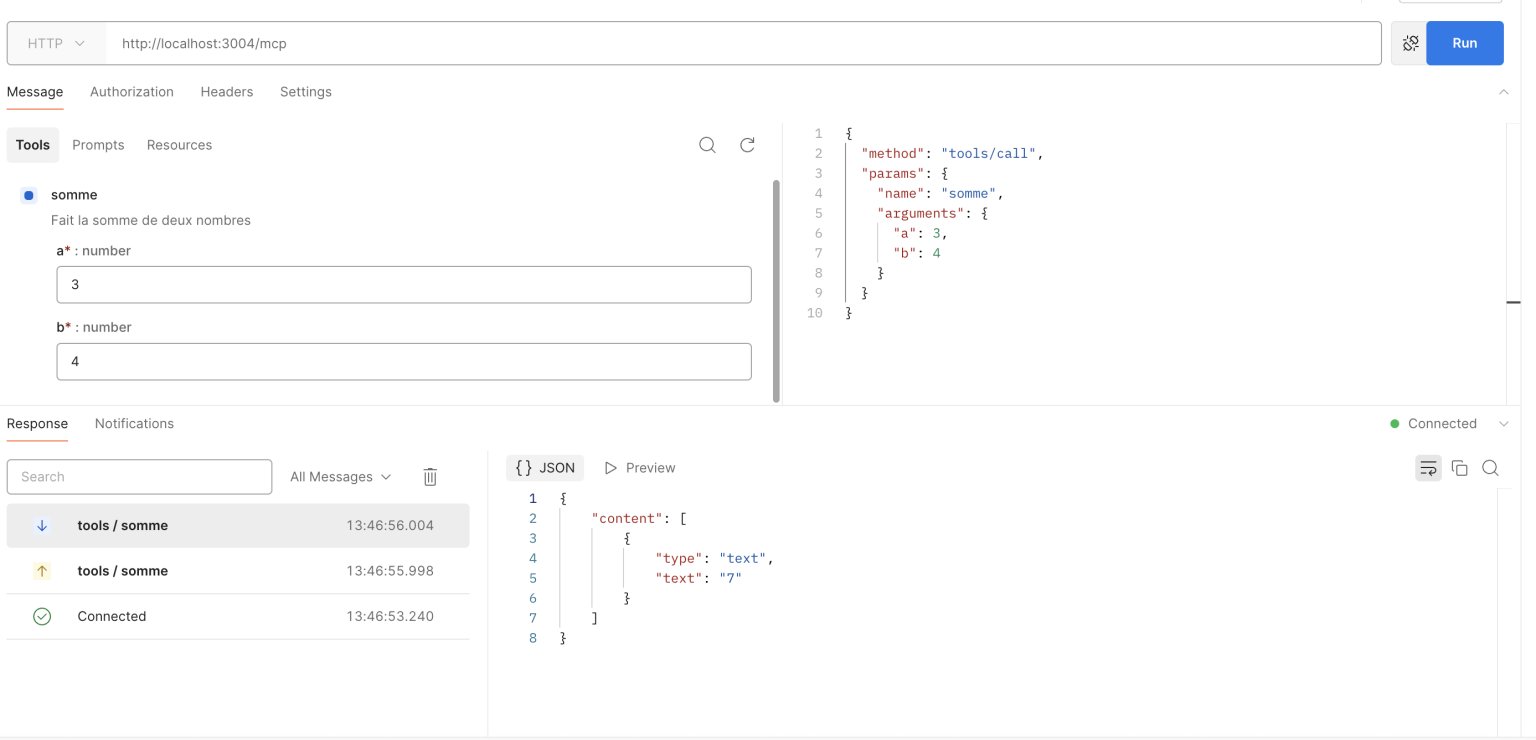Collapse the request section chevron
1536x740 pixels.
[x=1503, y=92]
